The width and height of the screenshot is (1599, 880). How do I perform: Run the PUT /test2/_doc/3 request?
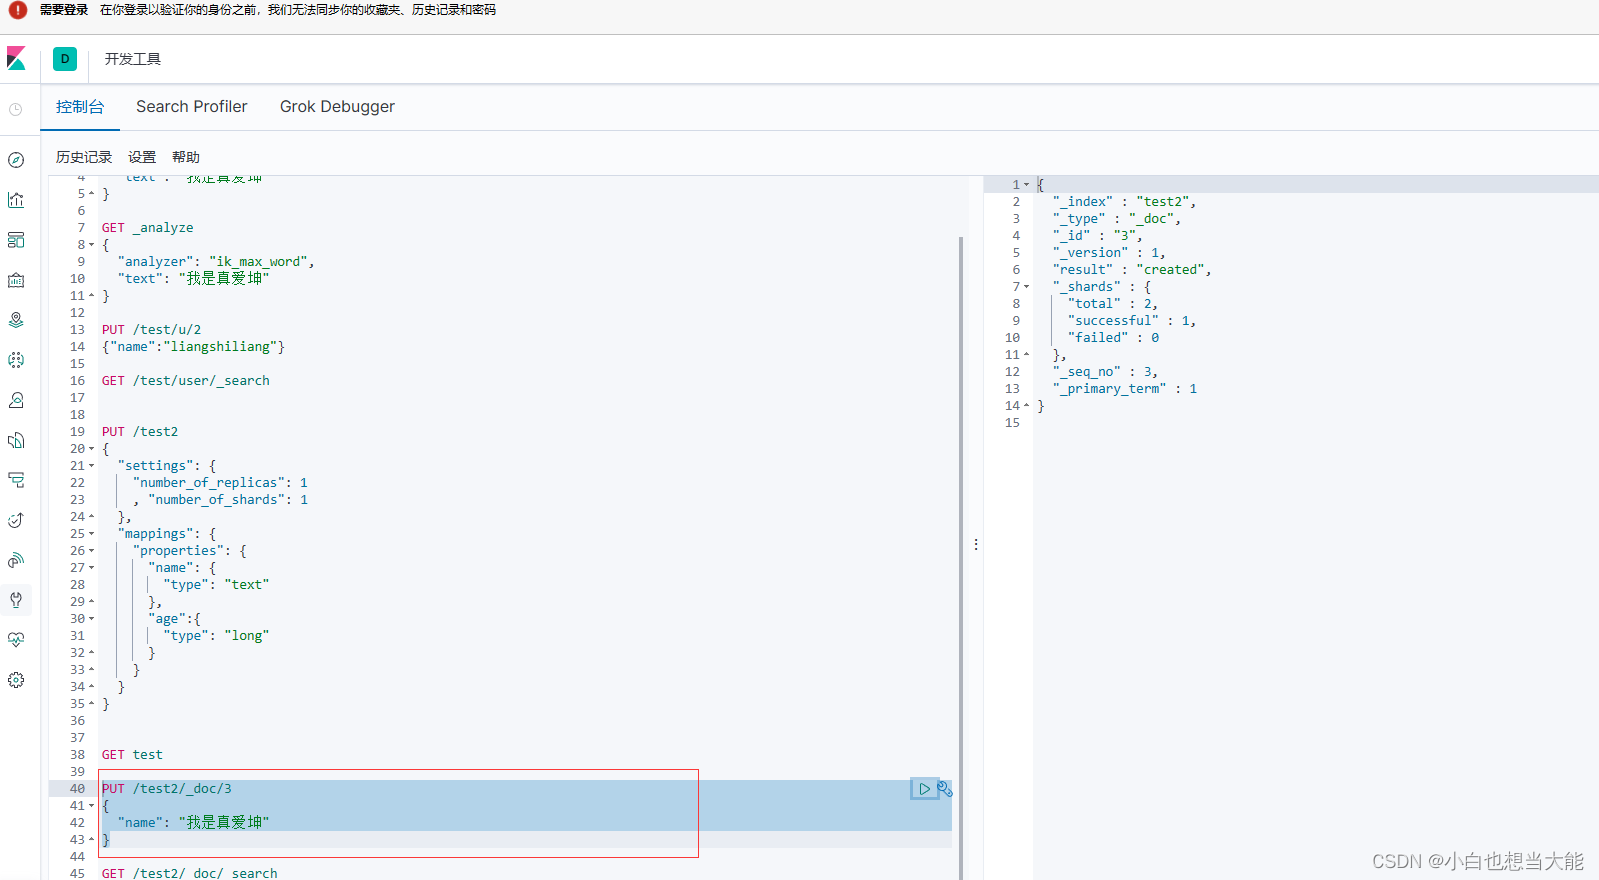(924, 789)
